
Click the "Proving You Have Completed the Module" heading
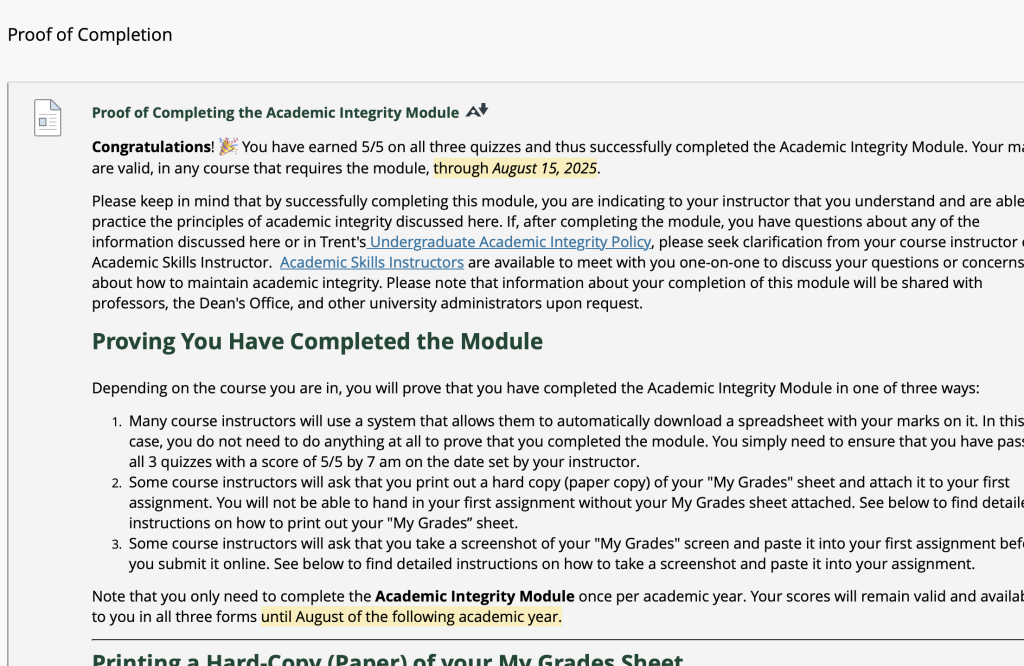(x=317, y=341)
